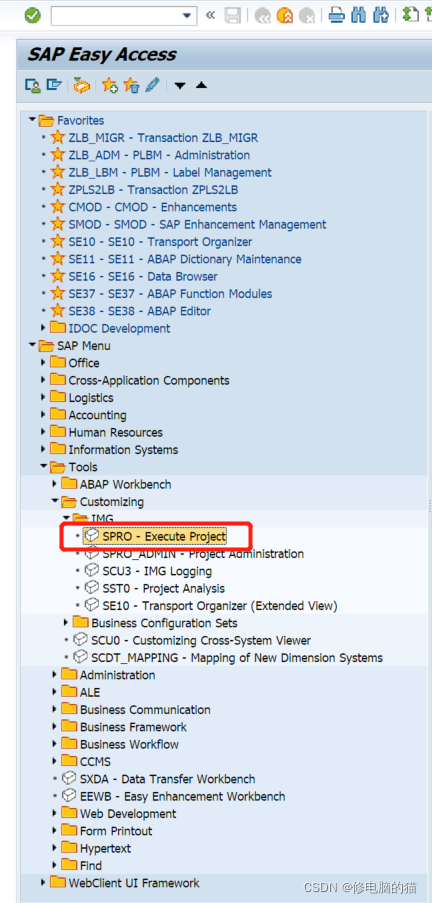Select SCDT_MAPPING - Mapping of New Dimension Systems
The image size is (432, 903).
(237, 658)
